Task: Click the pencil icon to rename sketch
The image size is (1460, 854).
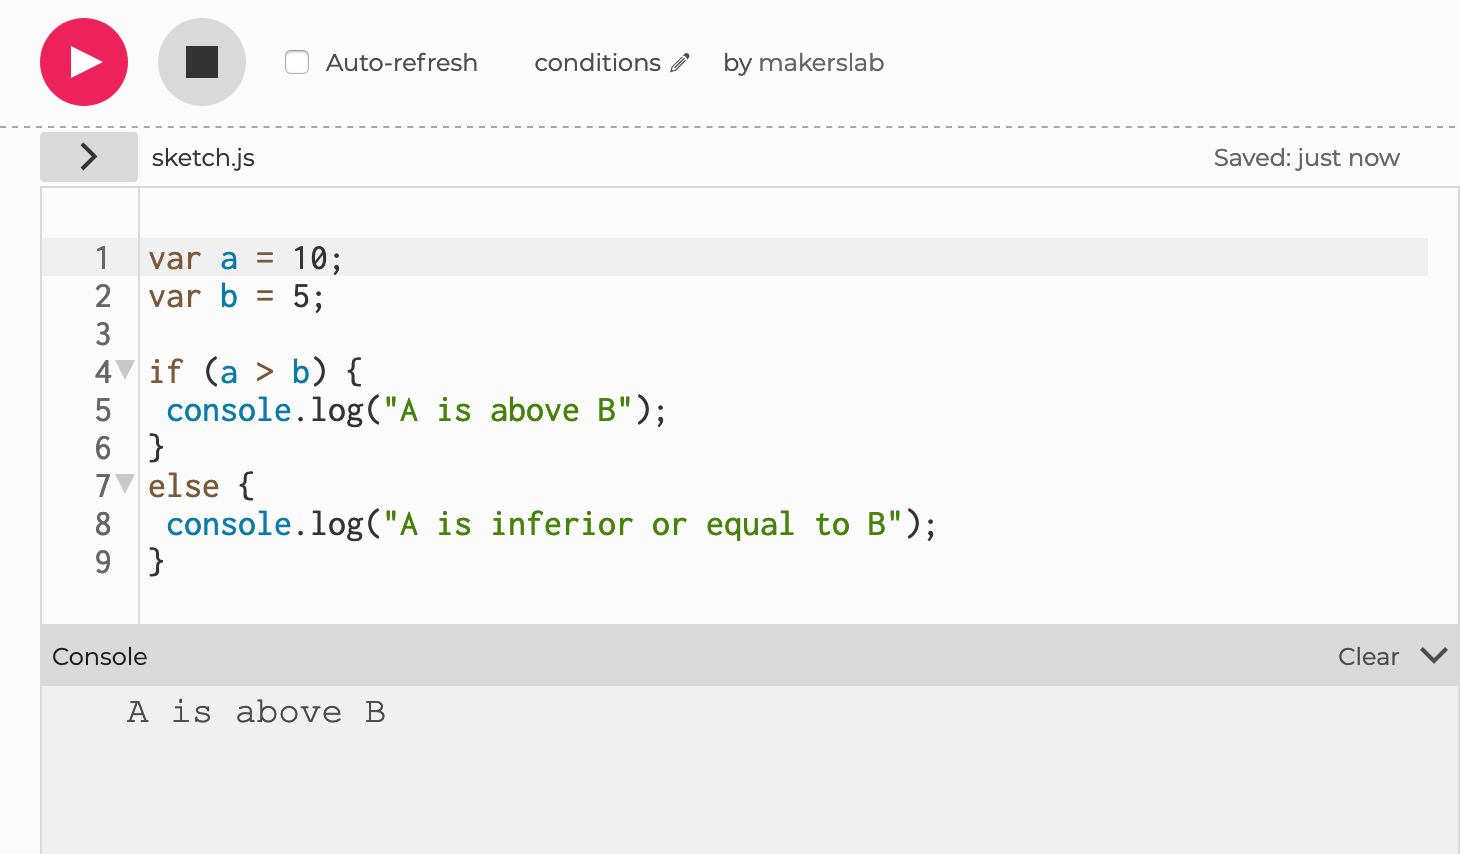Action: click(680, 63)
